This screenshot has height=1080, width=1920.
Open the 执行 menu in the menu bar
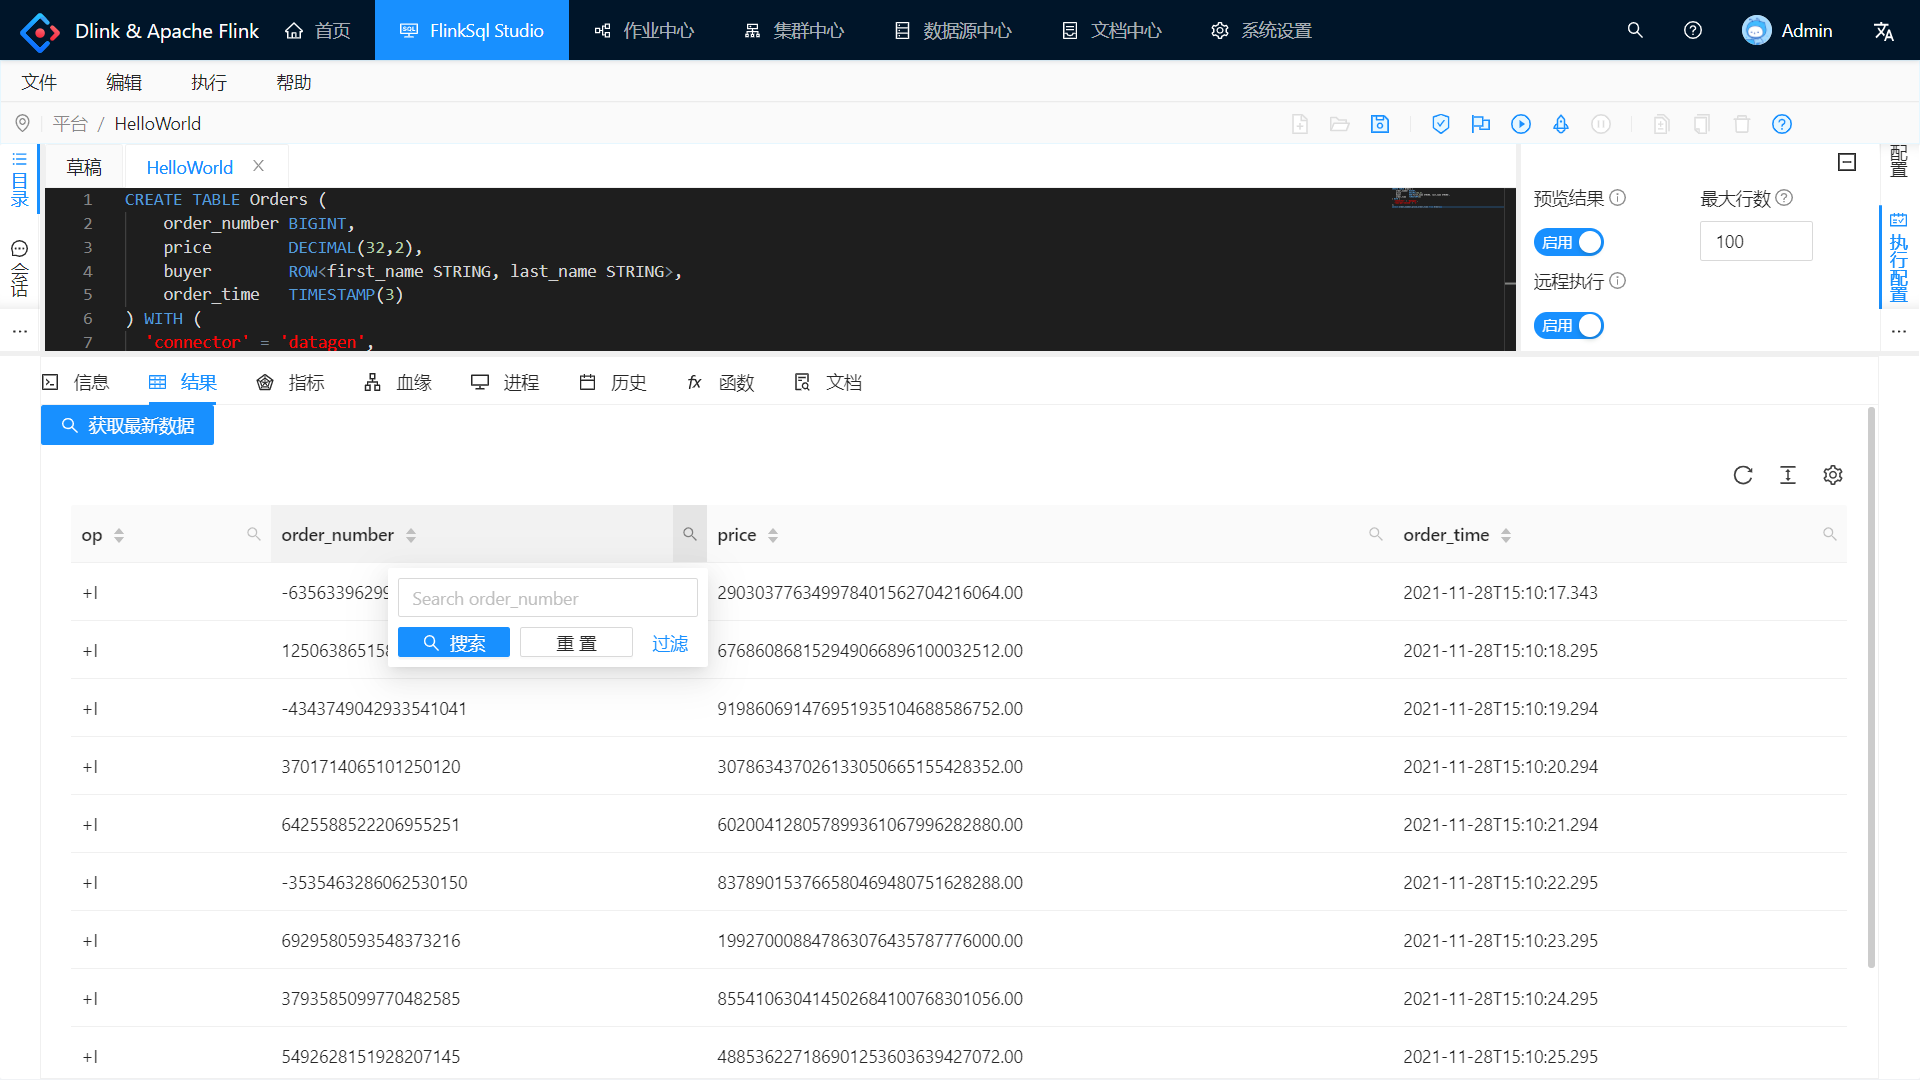[209, 82]
